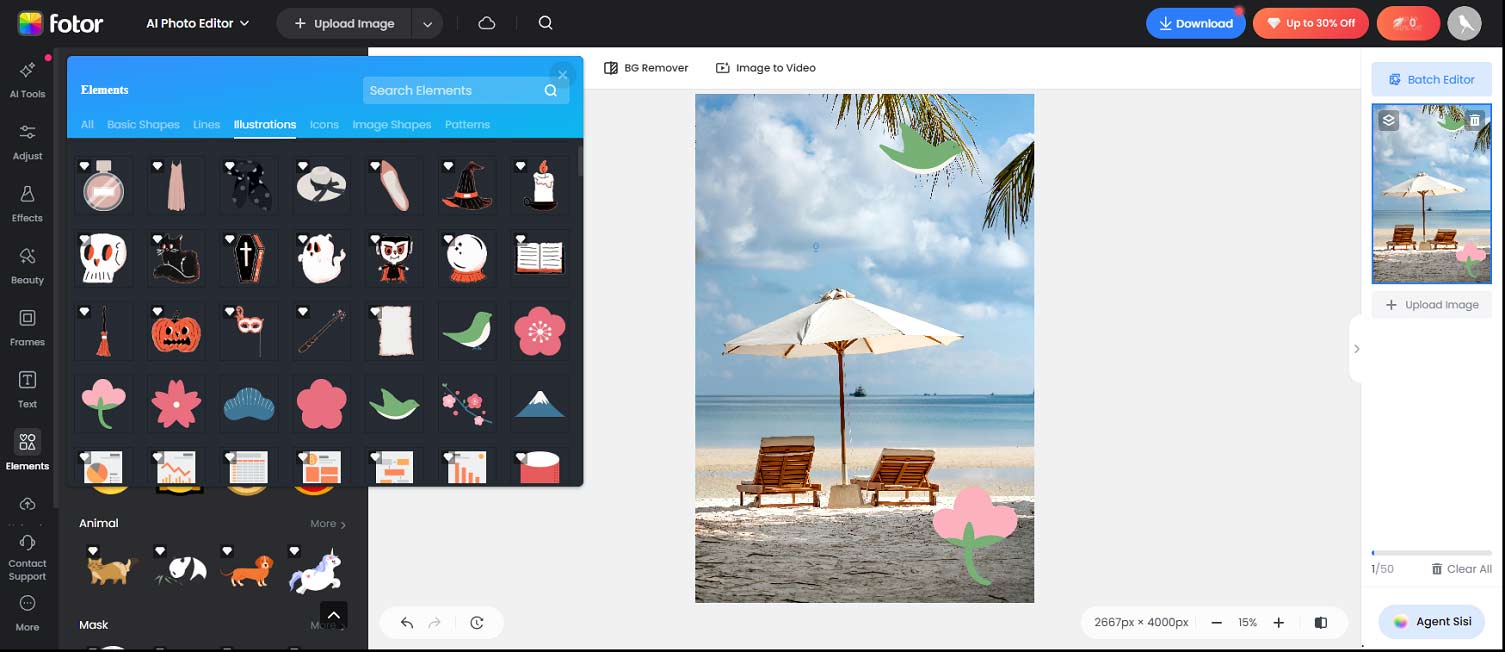This screenshot has height=652, width=1505.
Task: Undo the last edit
Action: (405, 622)
